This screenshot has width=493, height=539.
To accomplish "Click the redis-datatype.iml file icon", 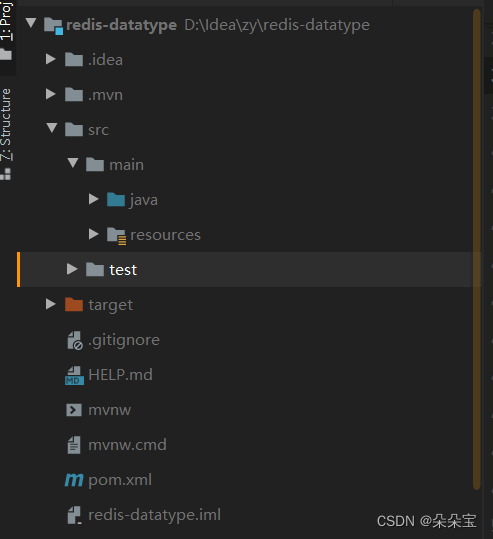I will coord(74,515).
